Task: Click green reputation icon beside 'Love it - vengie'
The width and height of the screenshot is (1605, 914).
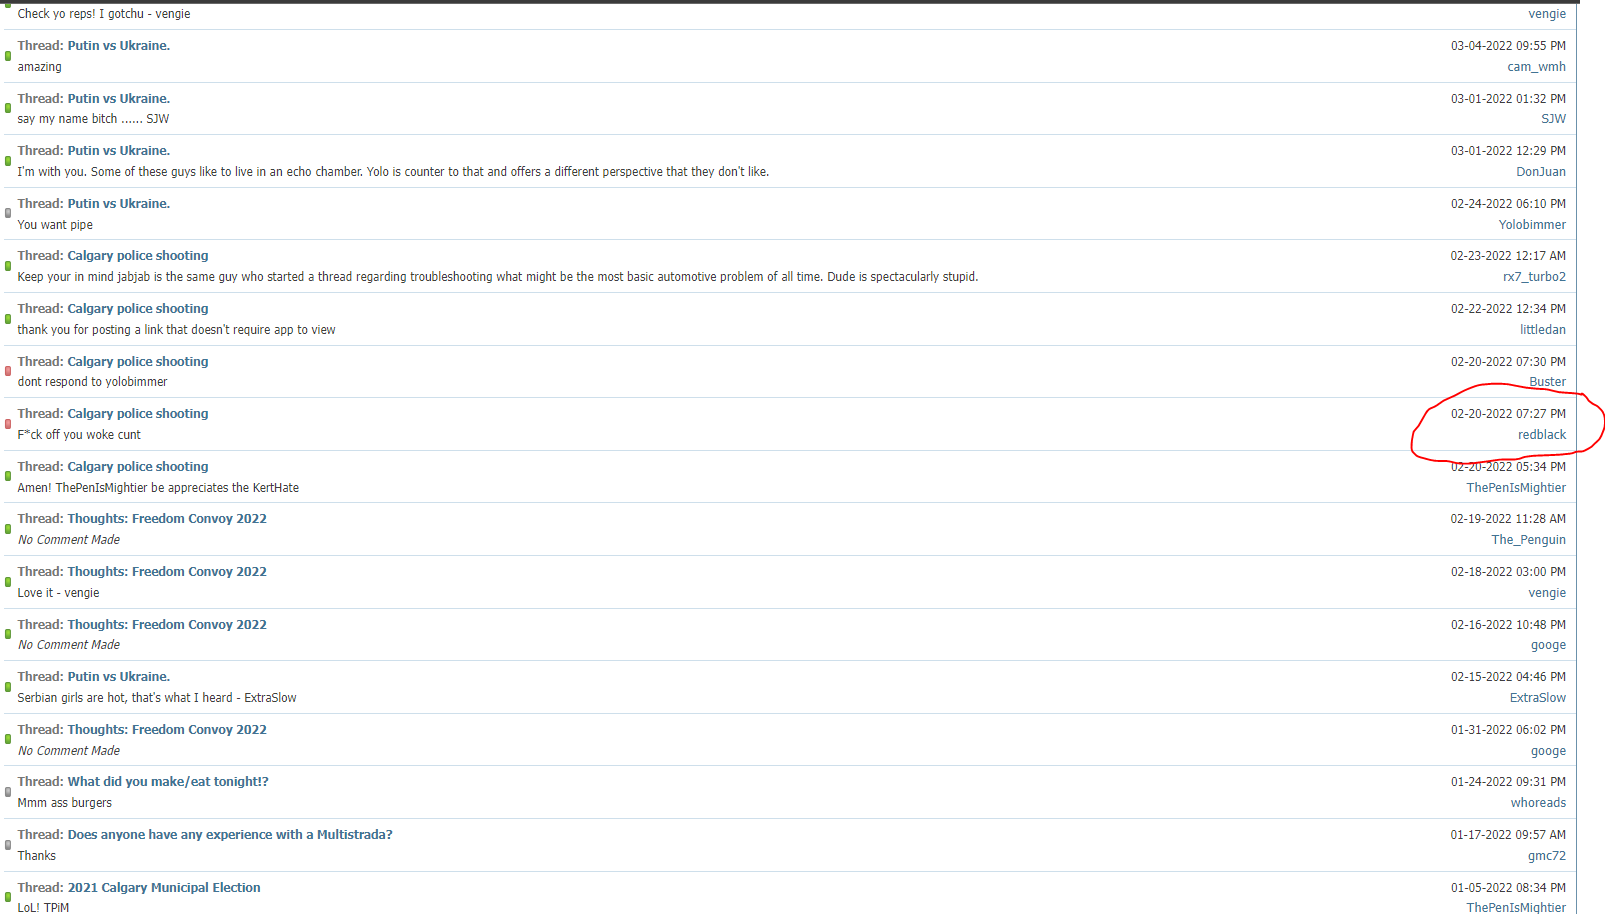Action: coord(8,582)
